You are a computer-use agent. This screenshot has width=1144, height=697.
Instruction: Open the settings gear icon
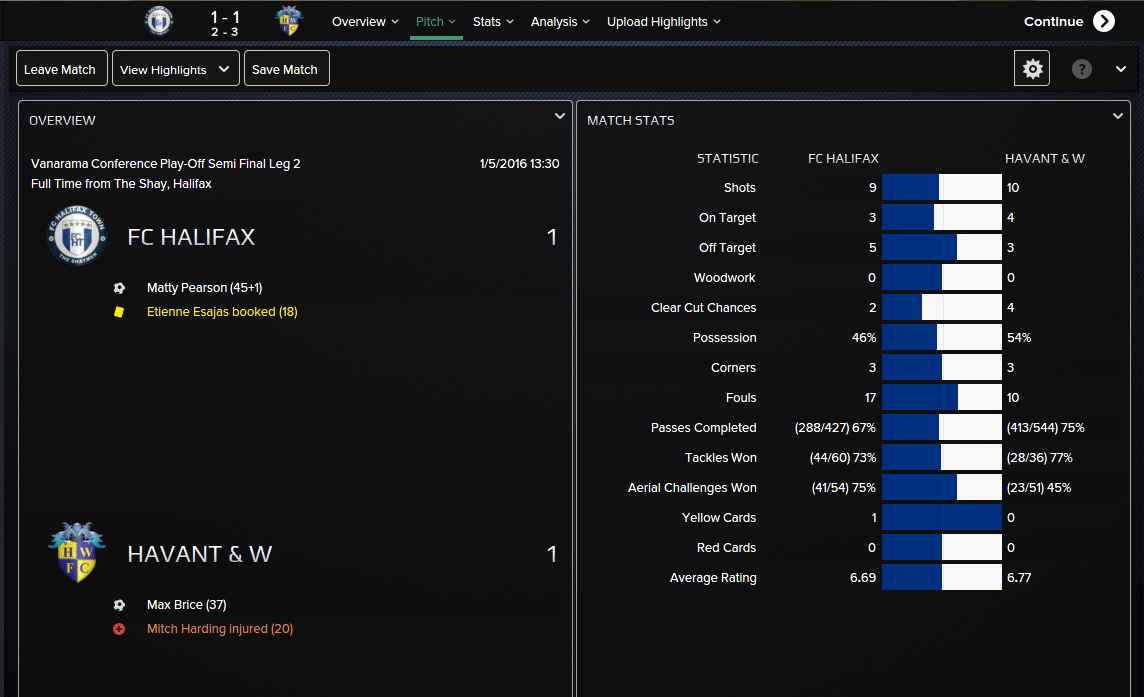pyautogui.click(x=1032, y=69)
